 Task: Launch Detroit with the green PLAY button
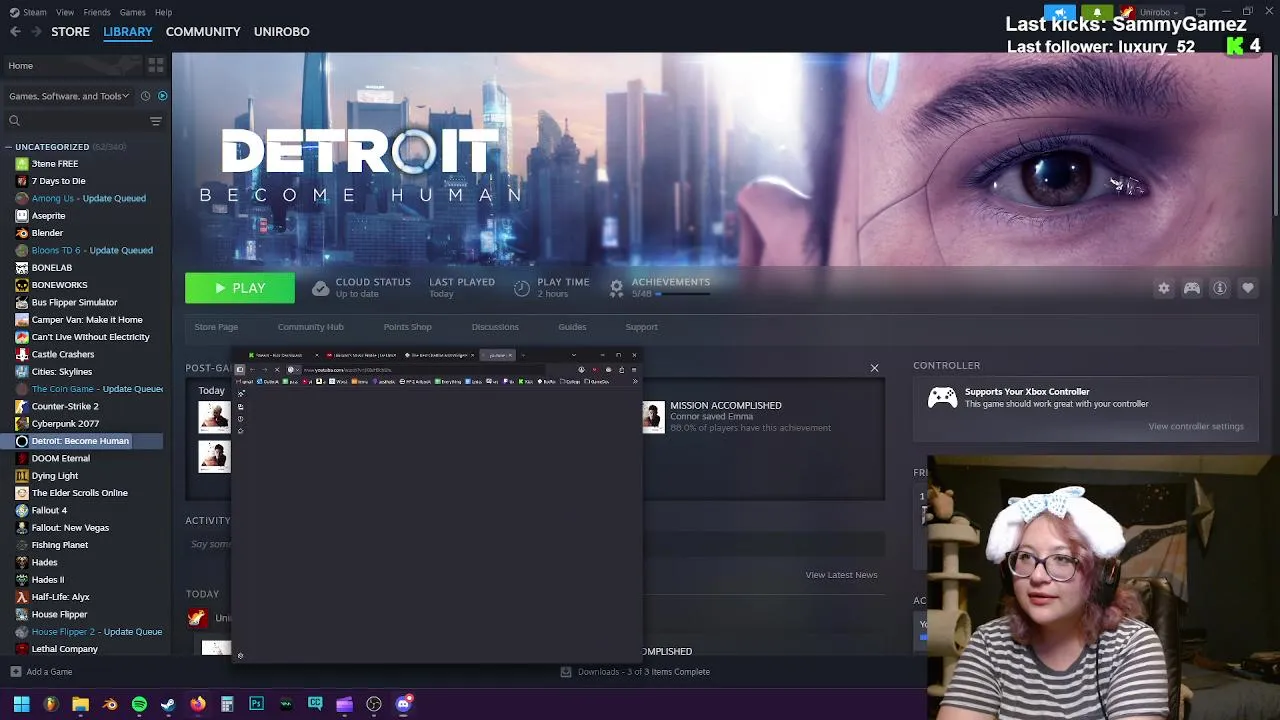[x=240, y=288]
